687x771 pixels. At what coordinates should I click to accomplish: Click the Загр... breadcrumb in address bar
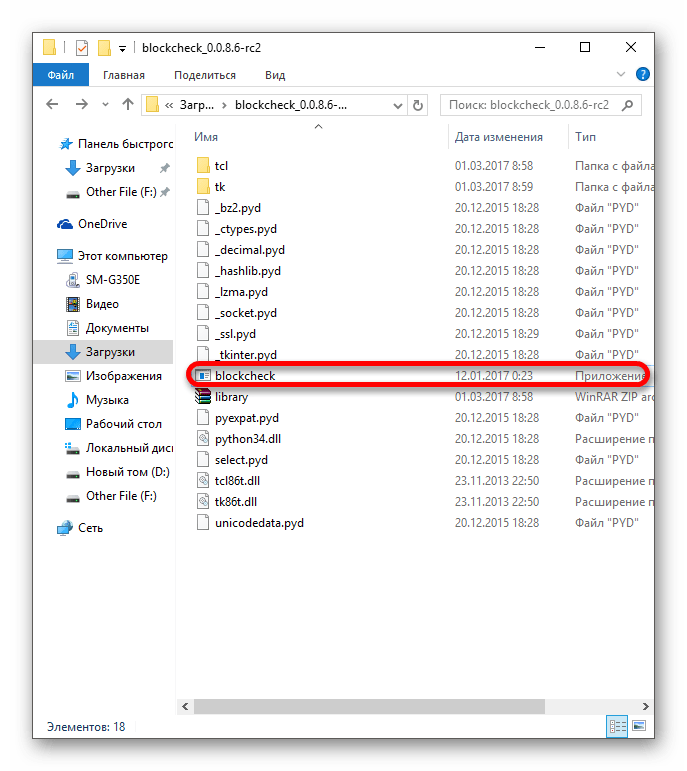click(197, 105)
